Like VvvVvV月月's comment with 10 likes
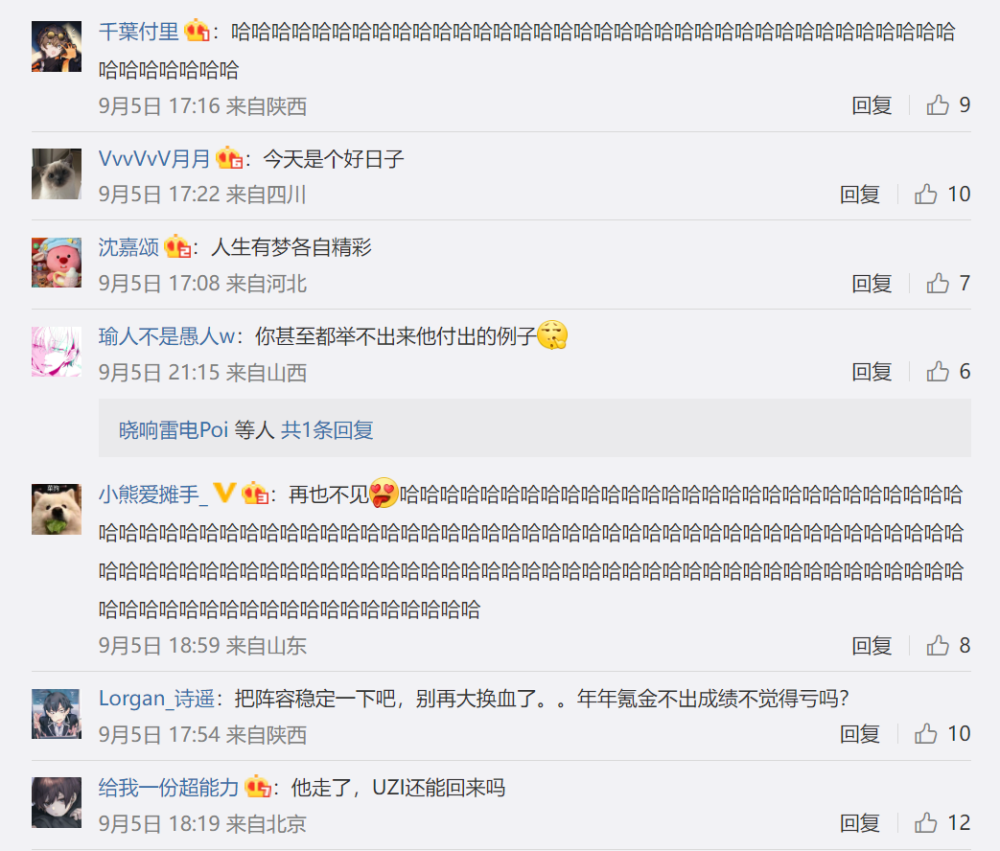Screen dimensions: 1000x851 [942, 194]
